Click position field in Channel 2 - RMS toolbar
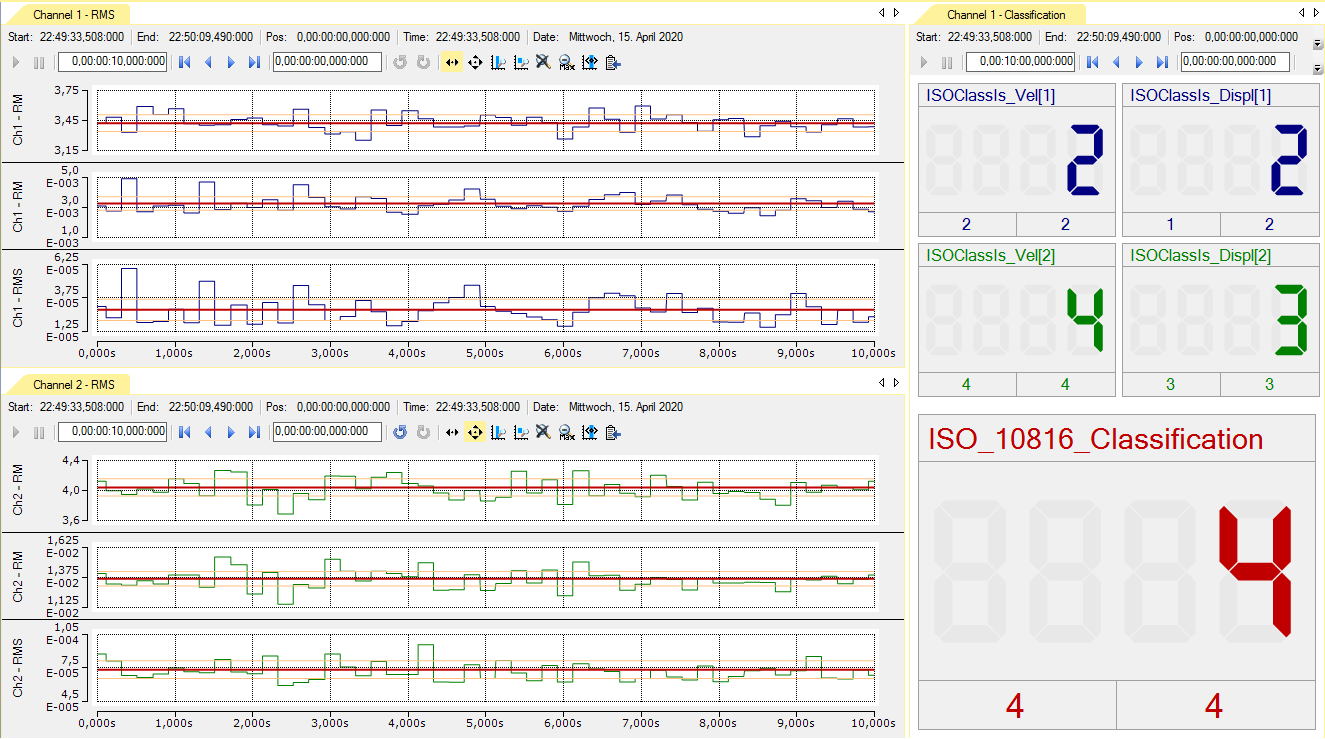 coord(327,432)
